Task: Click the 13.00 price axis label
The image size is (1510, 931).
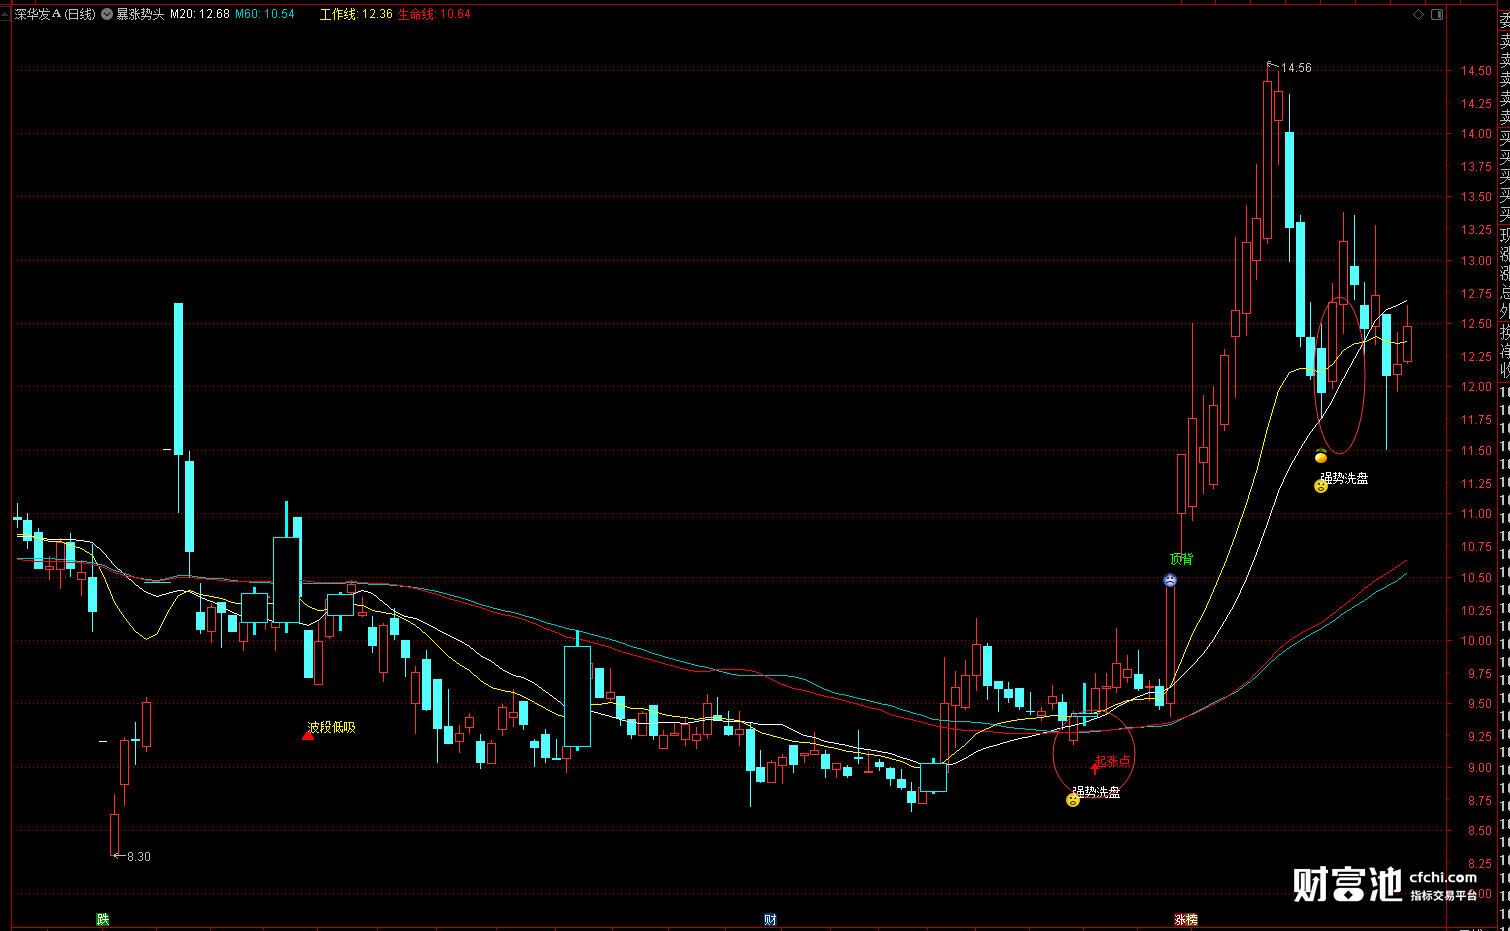Action: click(x=1476, y=260)
